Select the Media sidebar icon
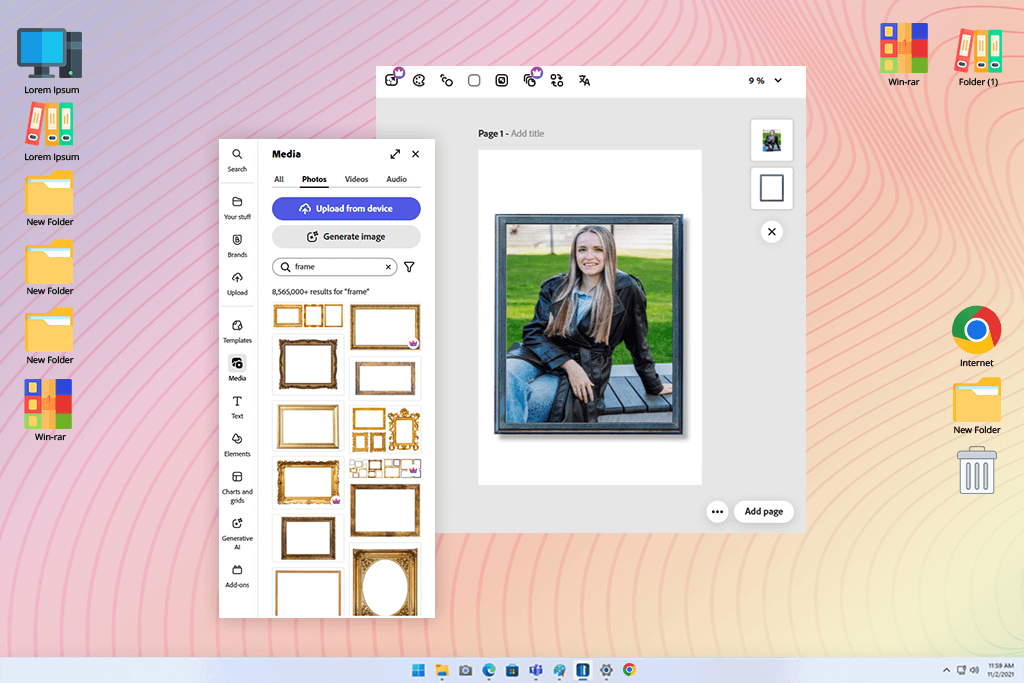This screenshot has height=683, width=1024. click(237, 368)
